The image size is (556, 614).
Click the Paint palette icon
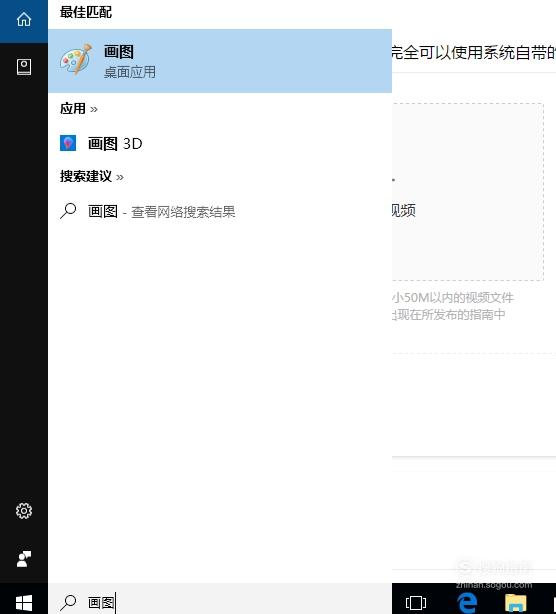(x=76, y=59)
